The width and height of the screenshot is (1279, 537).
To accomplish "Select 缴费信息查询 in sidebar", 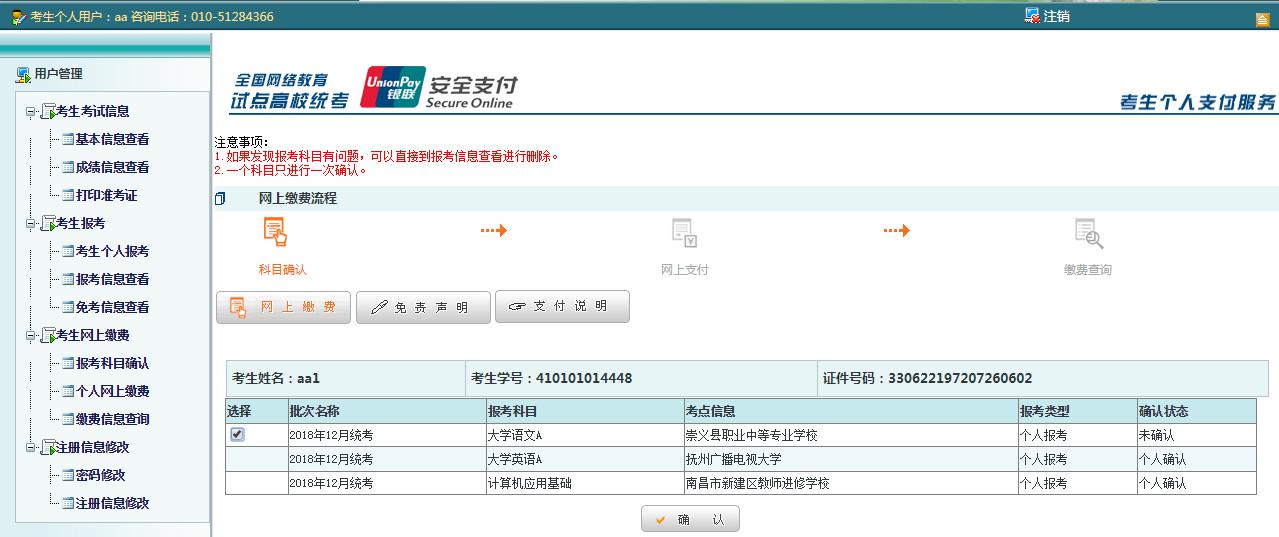I will pyautogui.click(x=112, y=420).
